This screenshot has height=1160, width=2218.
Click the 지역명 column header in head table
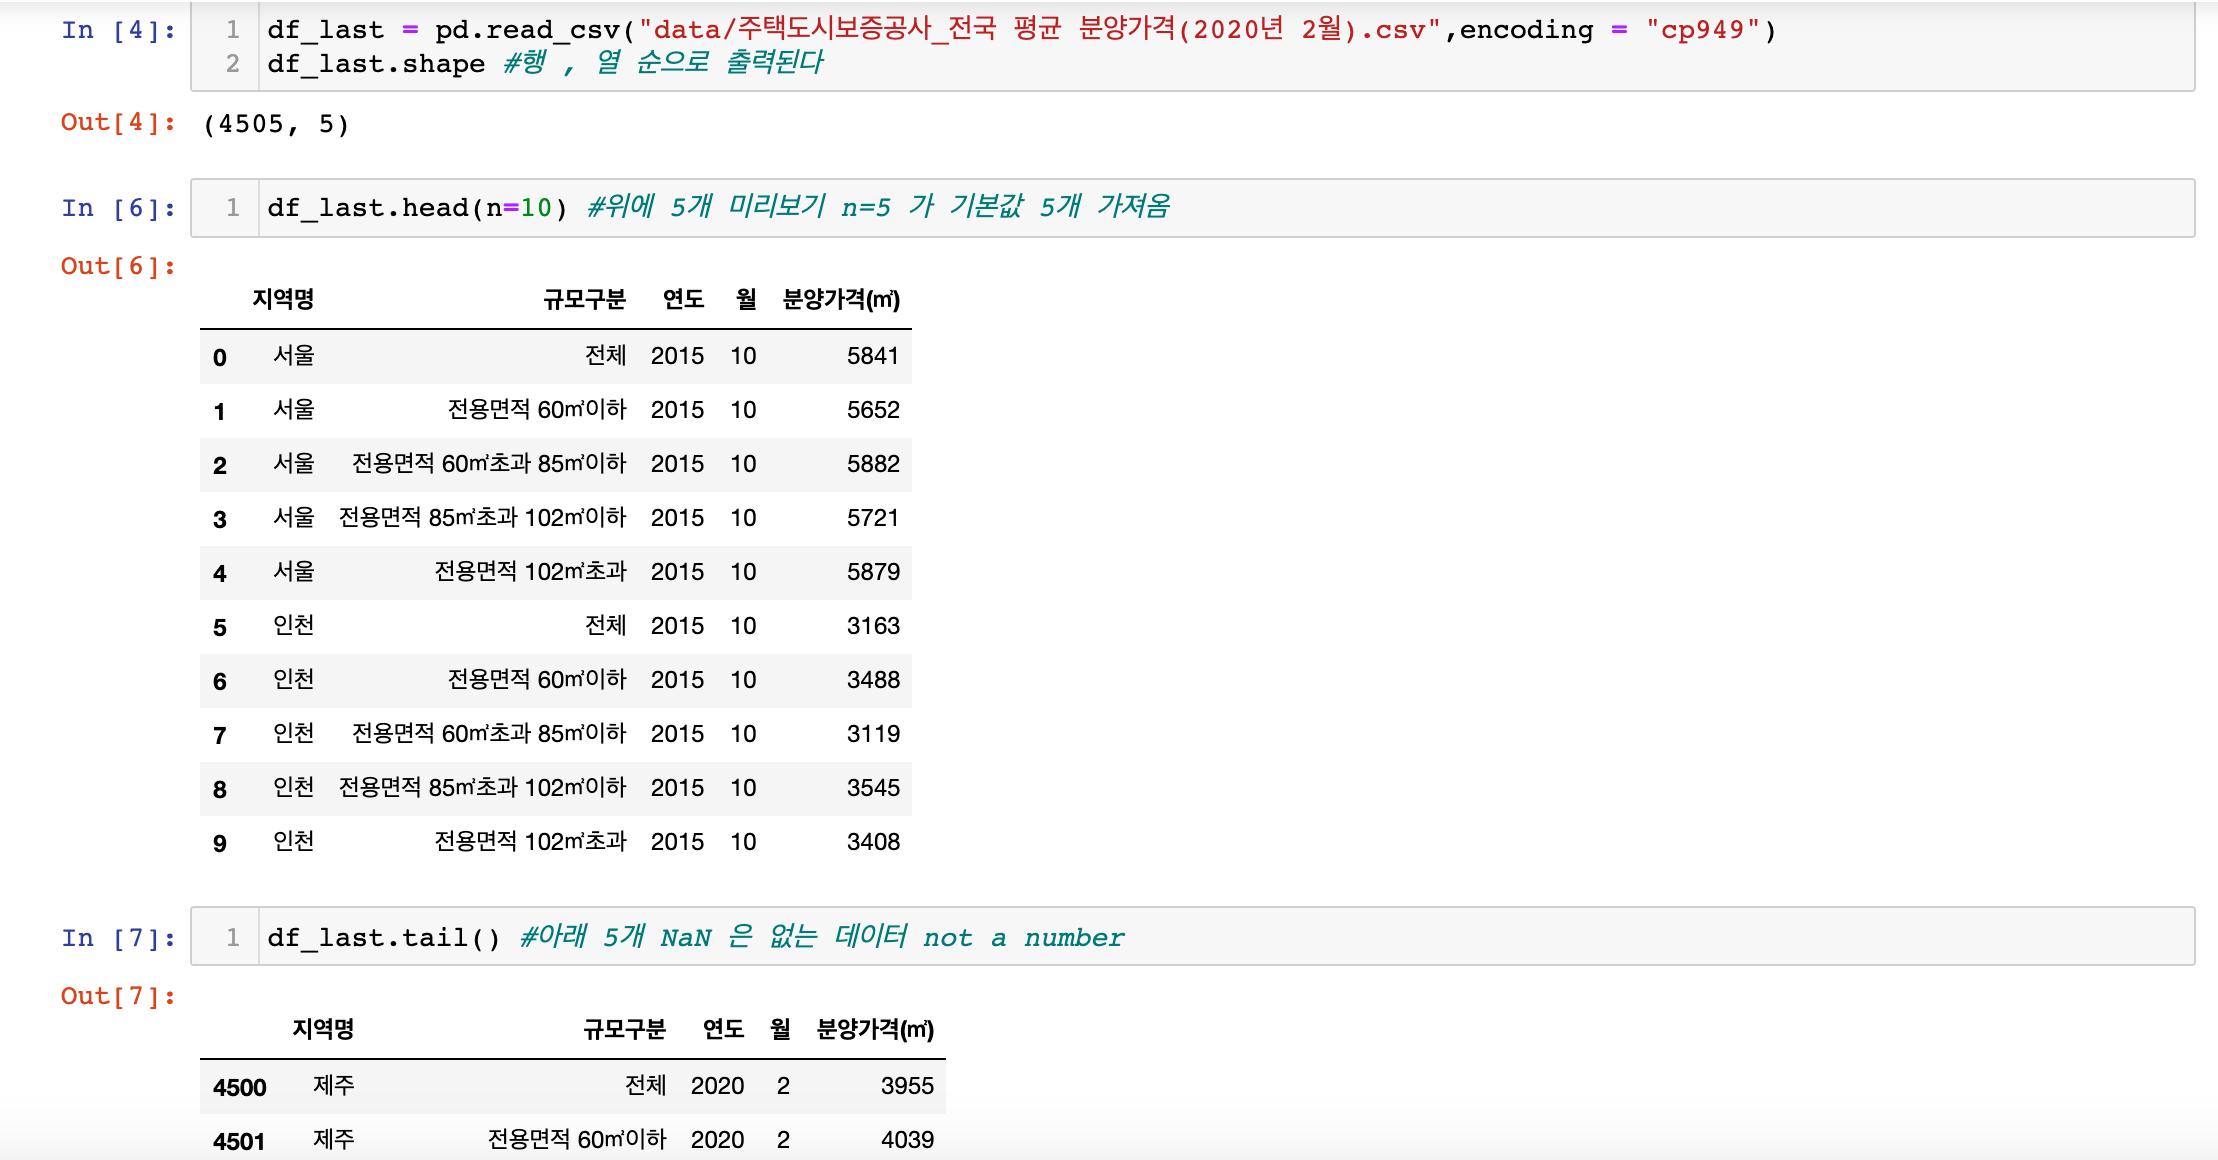[x=283, y=299]
